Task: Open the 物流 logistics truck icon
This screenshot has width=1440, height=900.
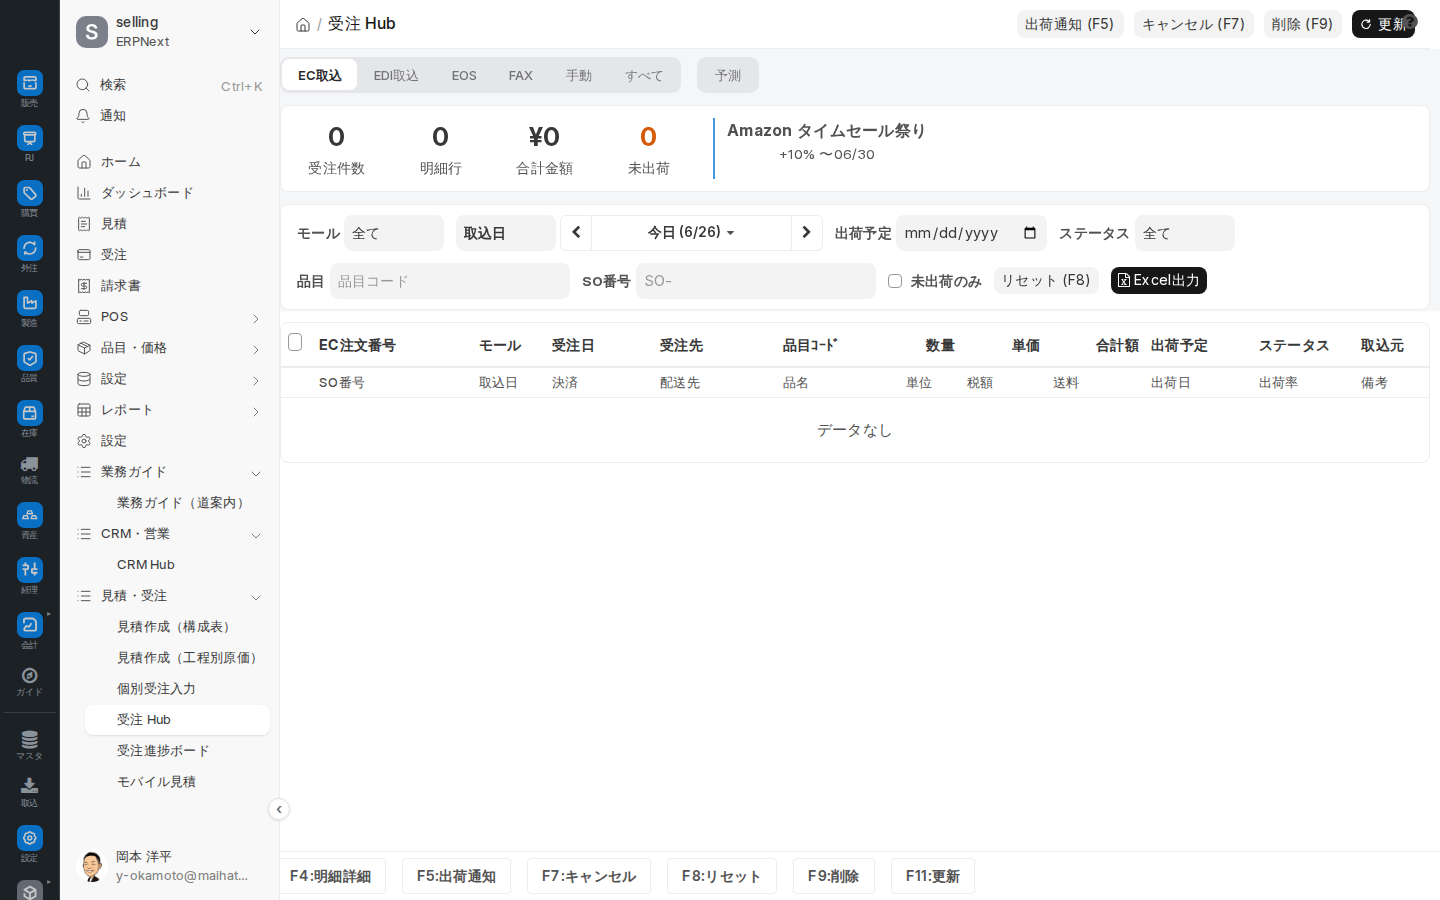Action: [29, 464]
